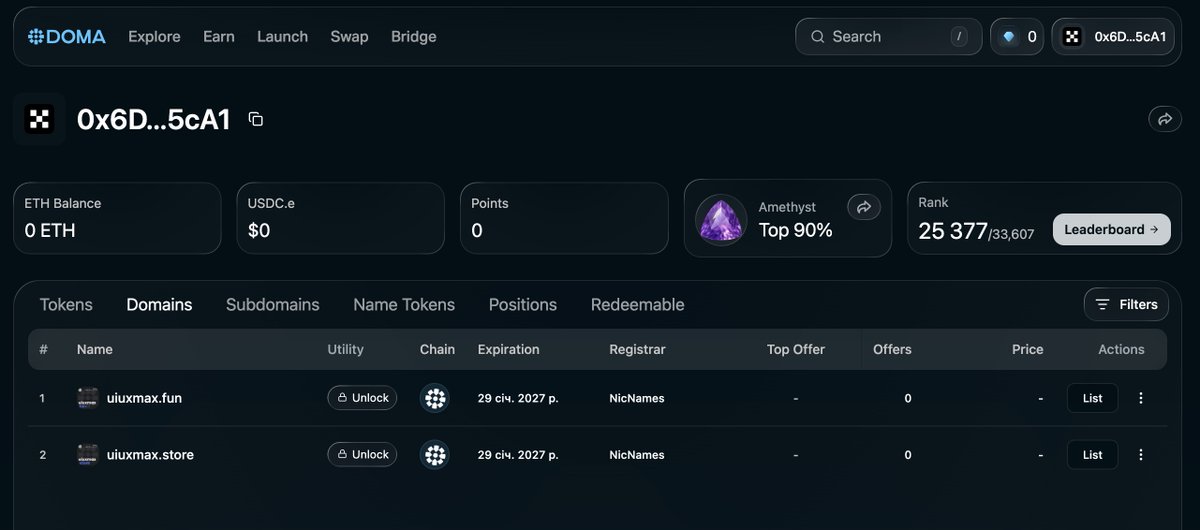Click the Amethyst gem image
1200x530 pixels.
721,219
